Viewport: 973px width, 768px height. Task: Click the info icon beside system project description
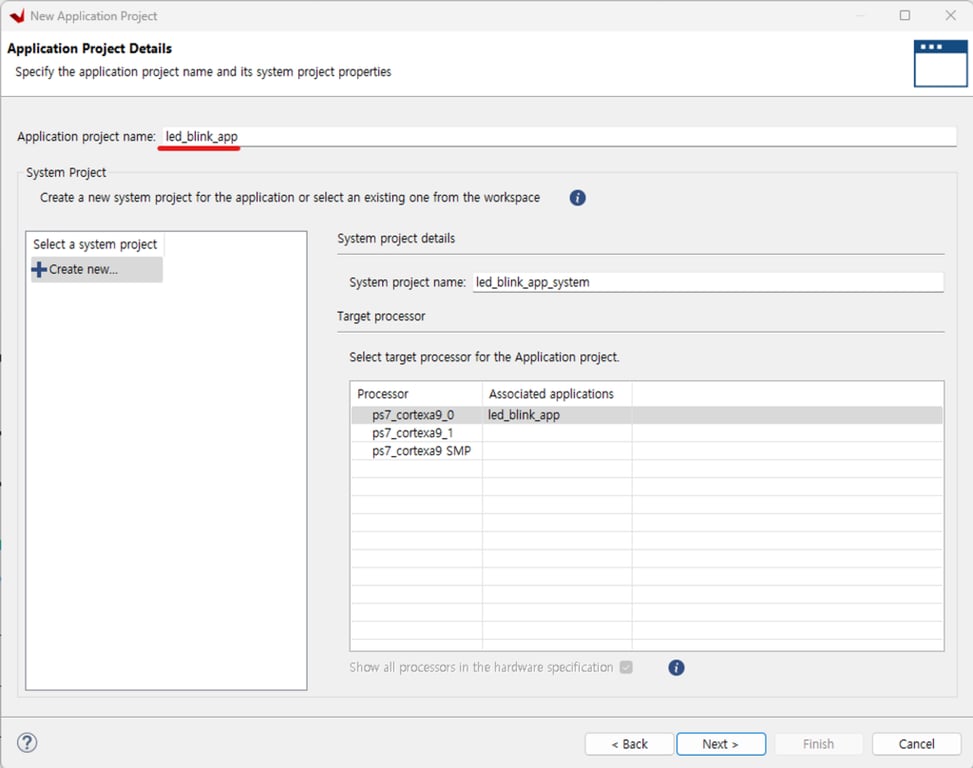577,198
